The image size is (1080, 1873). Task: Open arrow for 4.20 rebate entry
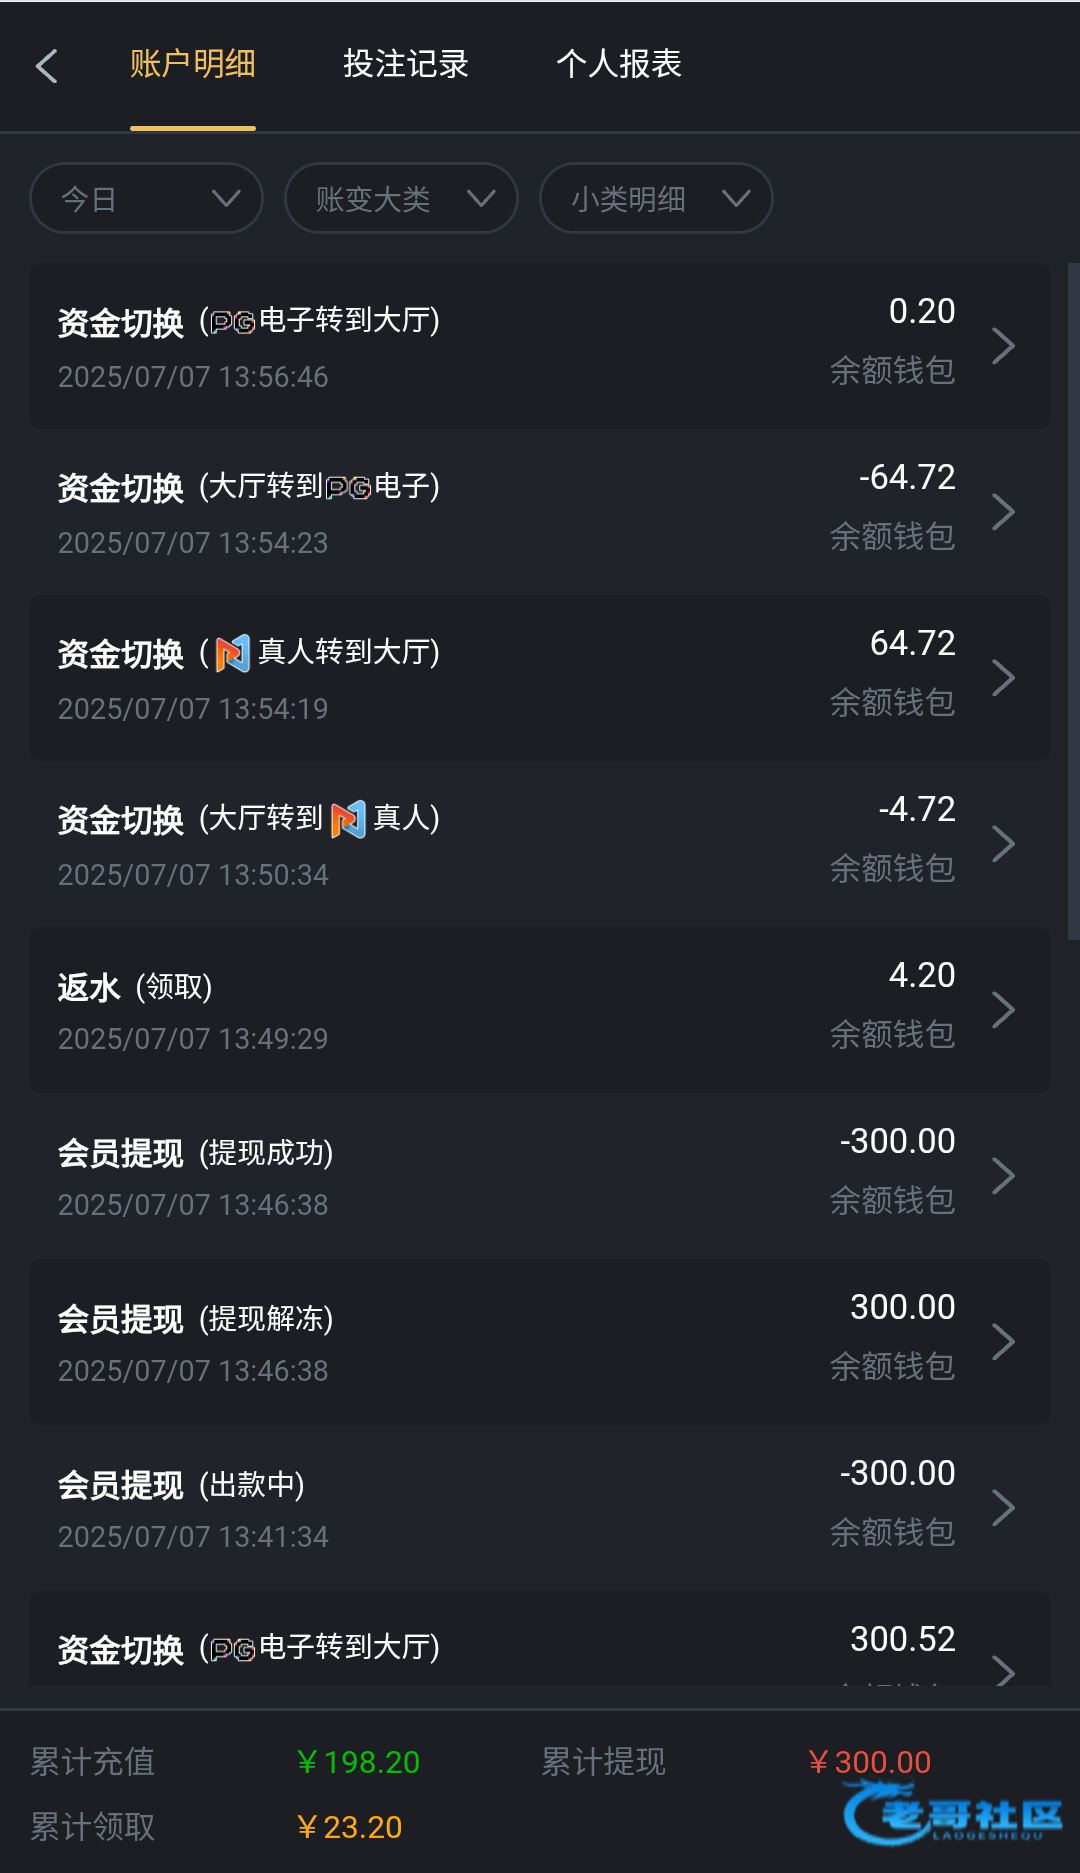point(1003,1010)
